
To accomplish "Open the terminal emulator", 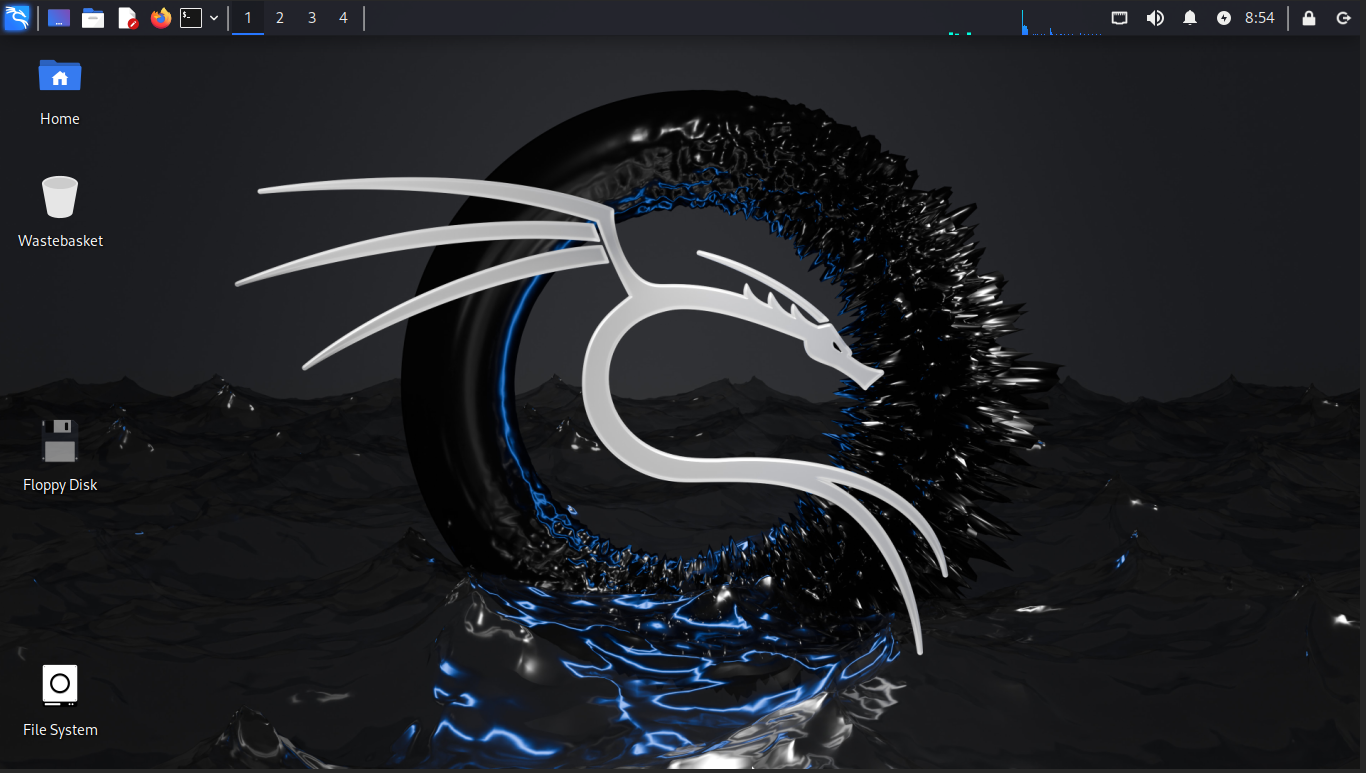I will point(191,18).
